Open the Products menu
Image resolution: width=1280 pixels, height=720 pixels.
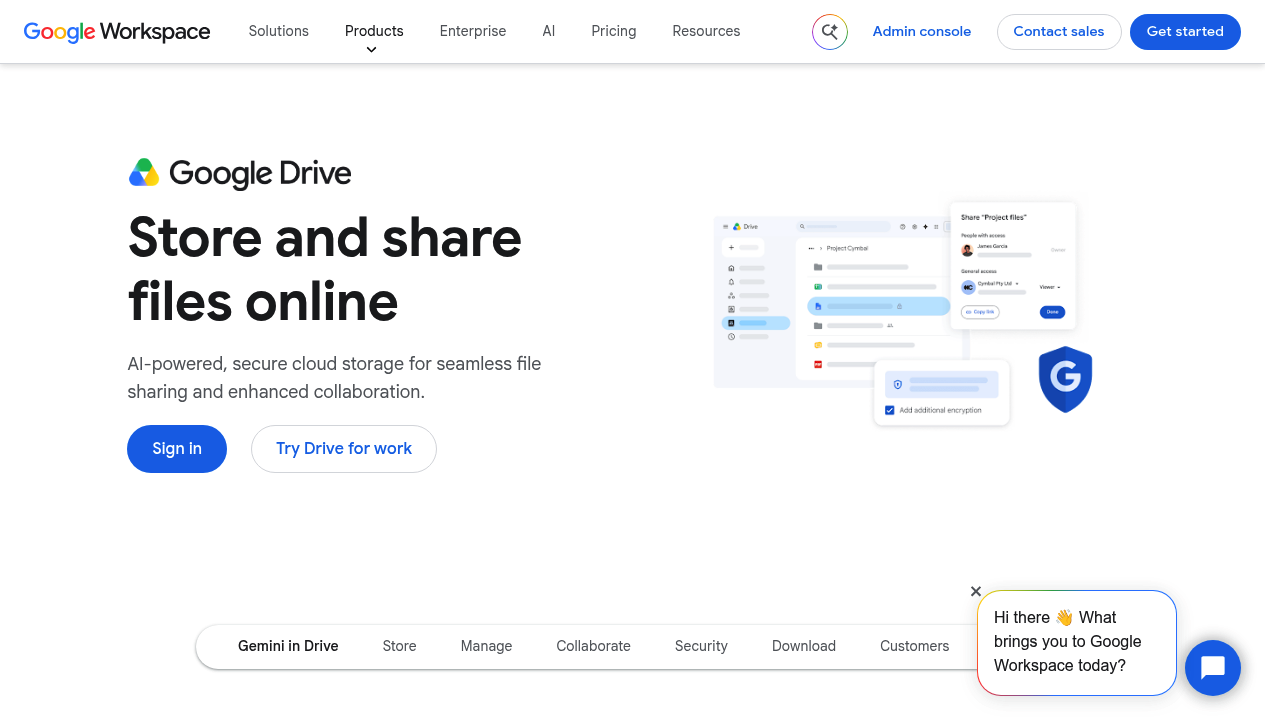(x=374, y=31)
